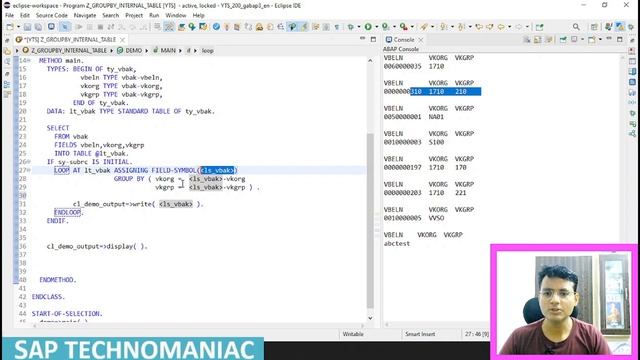Click the Save icon in the toolbar
The width and height of the screenshot is (640, 360).
[27, 27]
